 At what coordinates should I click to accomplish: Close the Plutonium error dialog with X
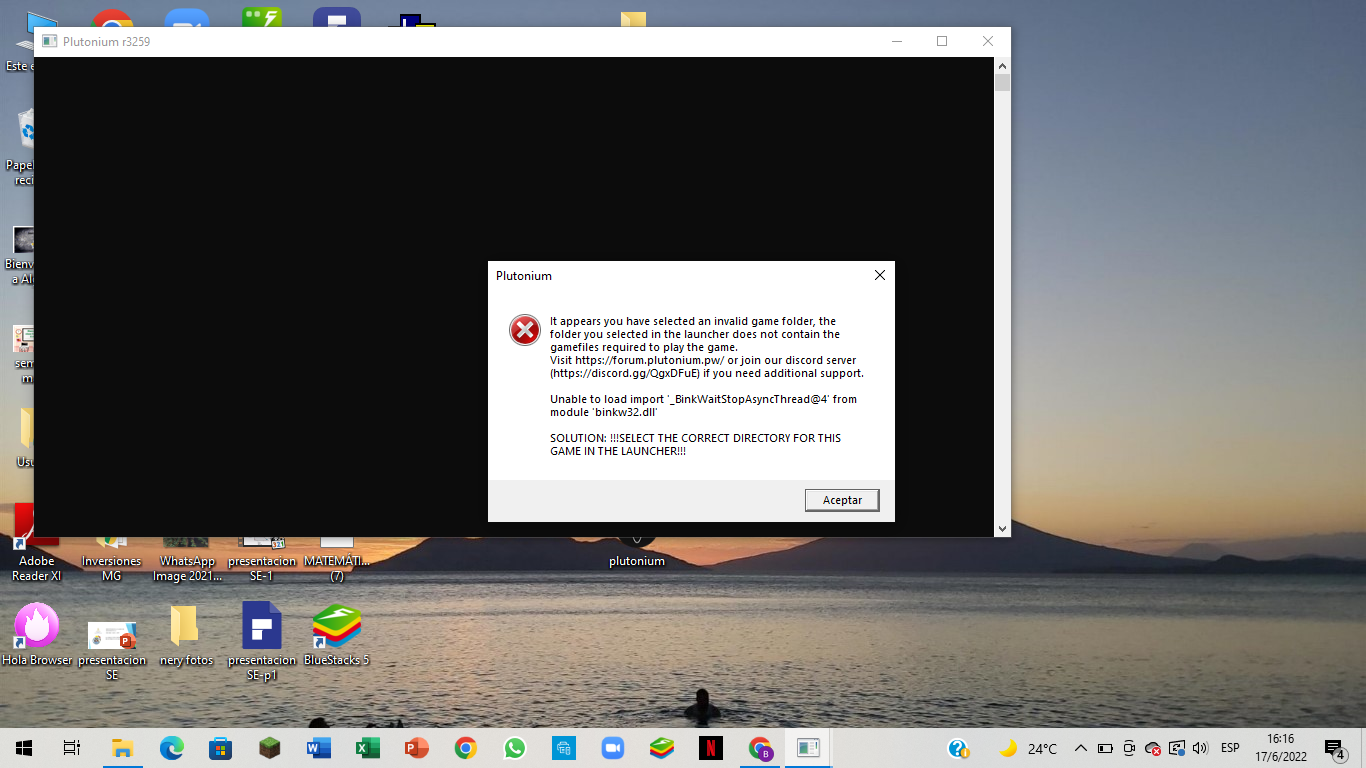(880, 275)
